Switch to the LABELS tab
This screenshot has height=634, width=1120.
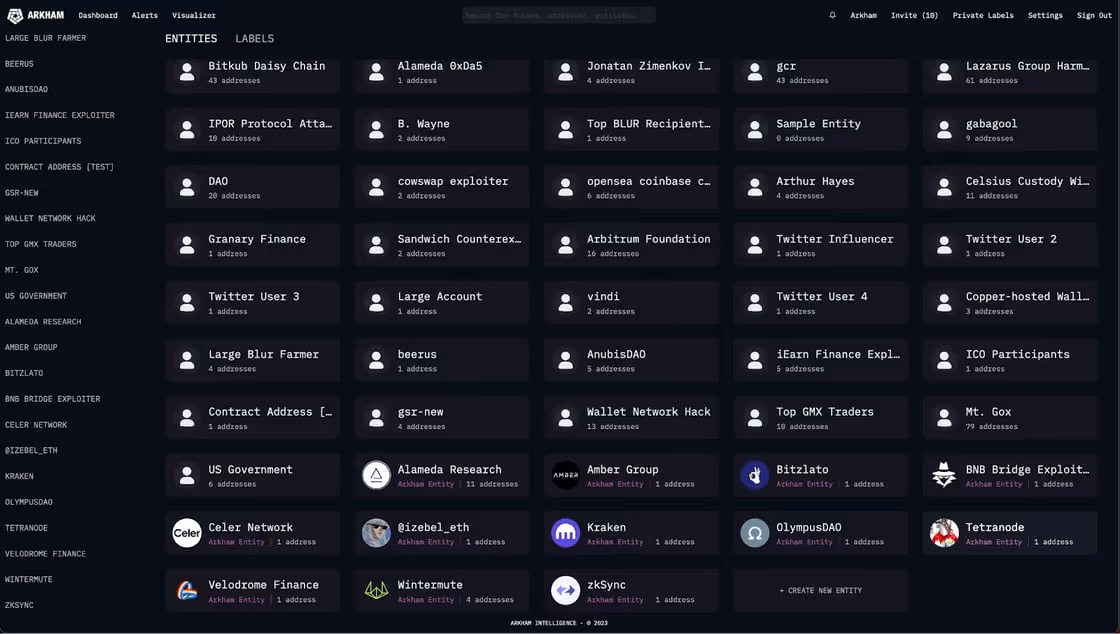tap(254, 39)
